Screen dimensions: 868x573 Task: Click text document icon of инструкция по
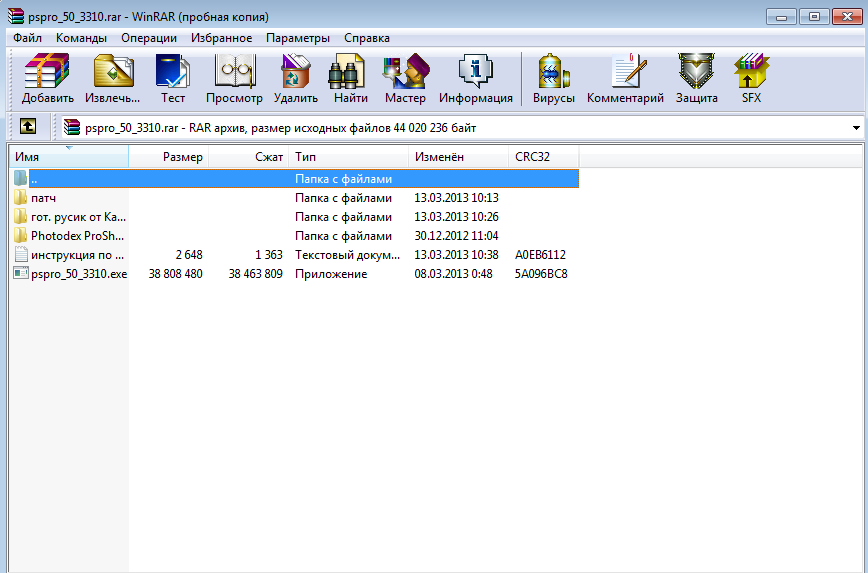pyautogui.click(x=21, y=255)
